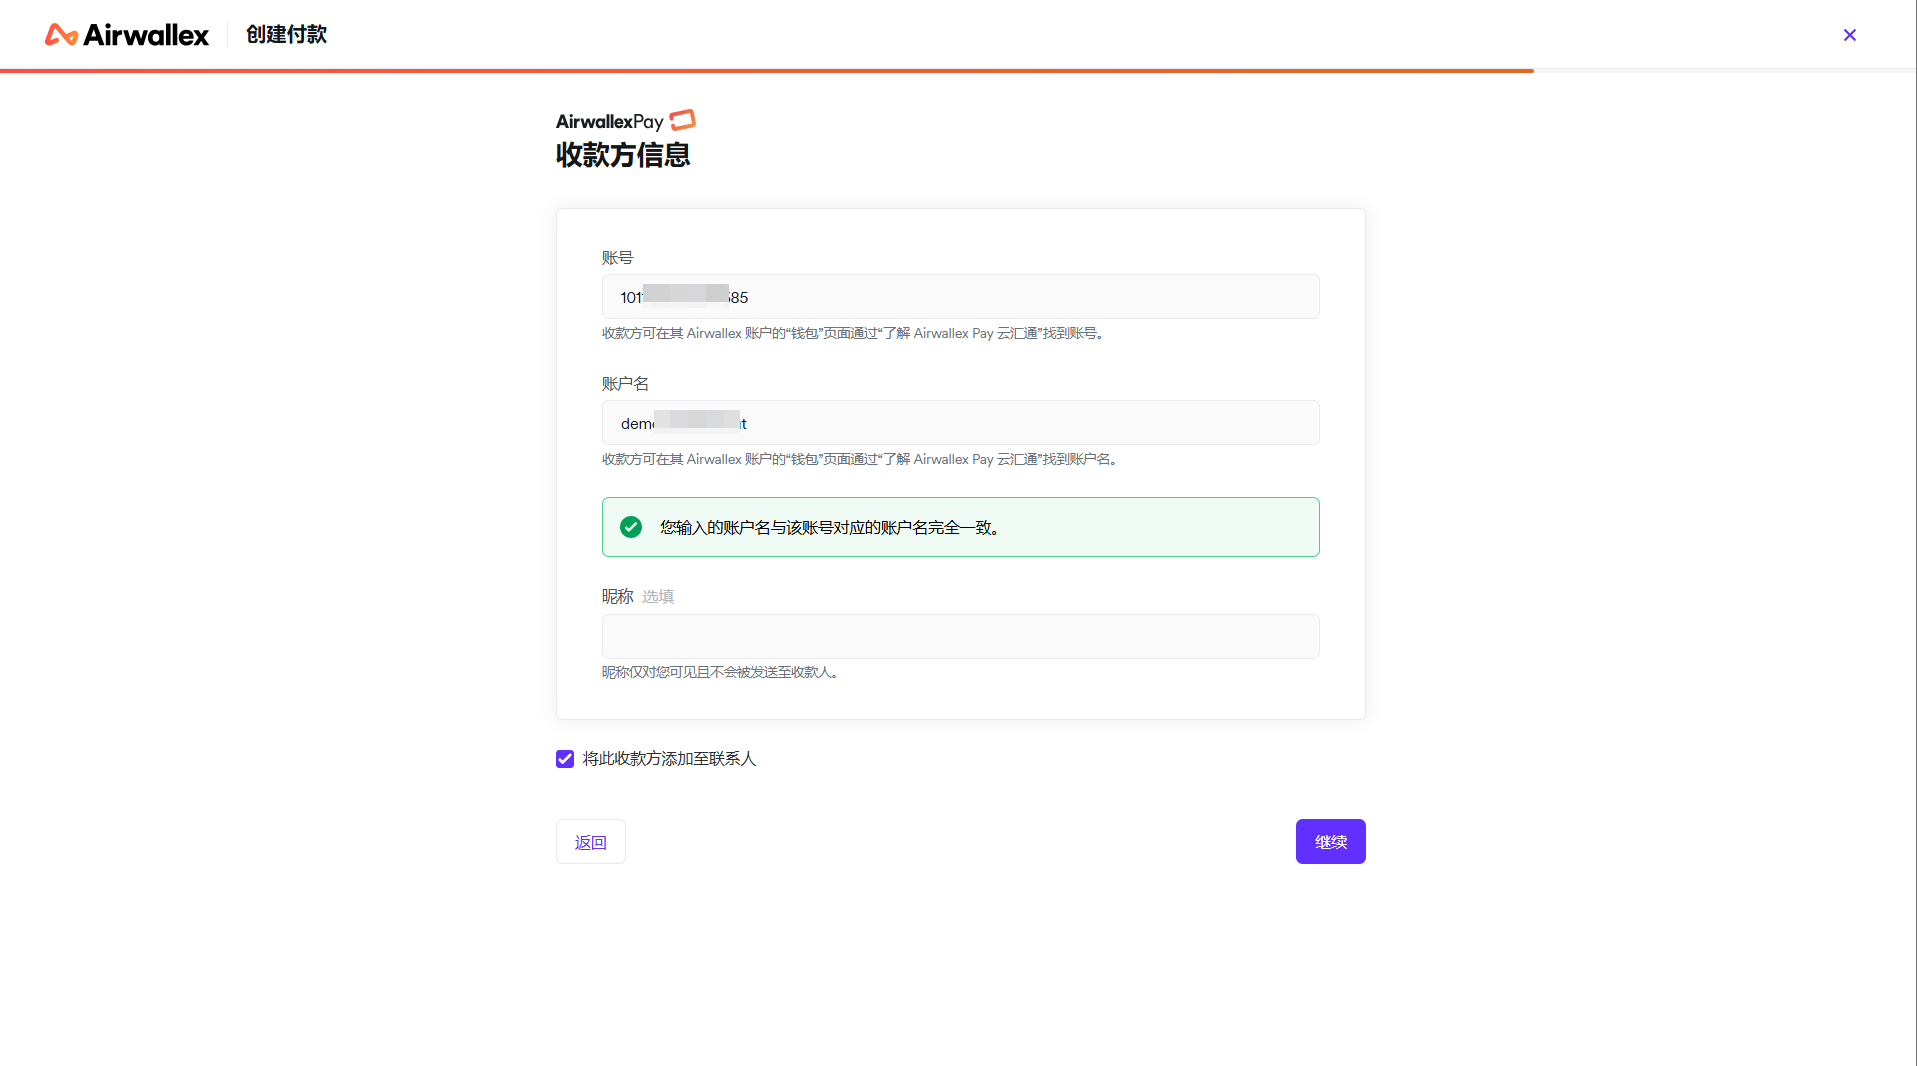Focus the 账号 account number field
The height and width of the screenshot is (1066, 1917).
click(960, 297)
